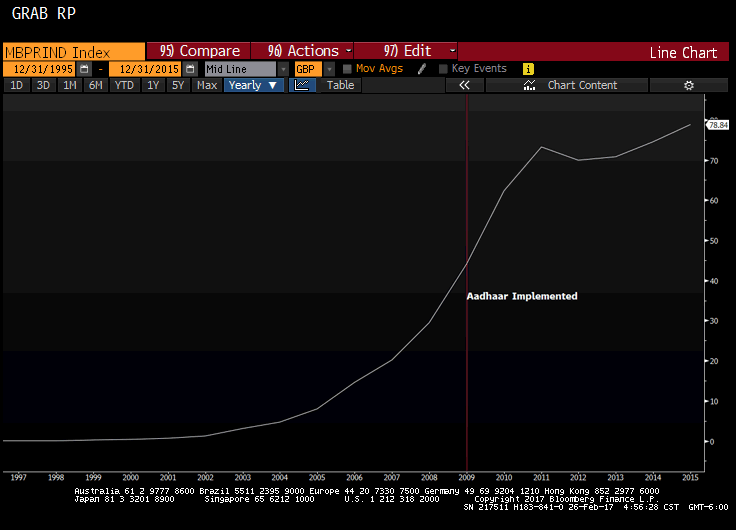Click the yellow info icon
The image size is (736, 530).
pyautogui.click(x=528, y=69)
